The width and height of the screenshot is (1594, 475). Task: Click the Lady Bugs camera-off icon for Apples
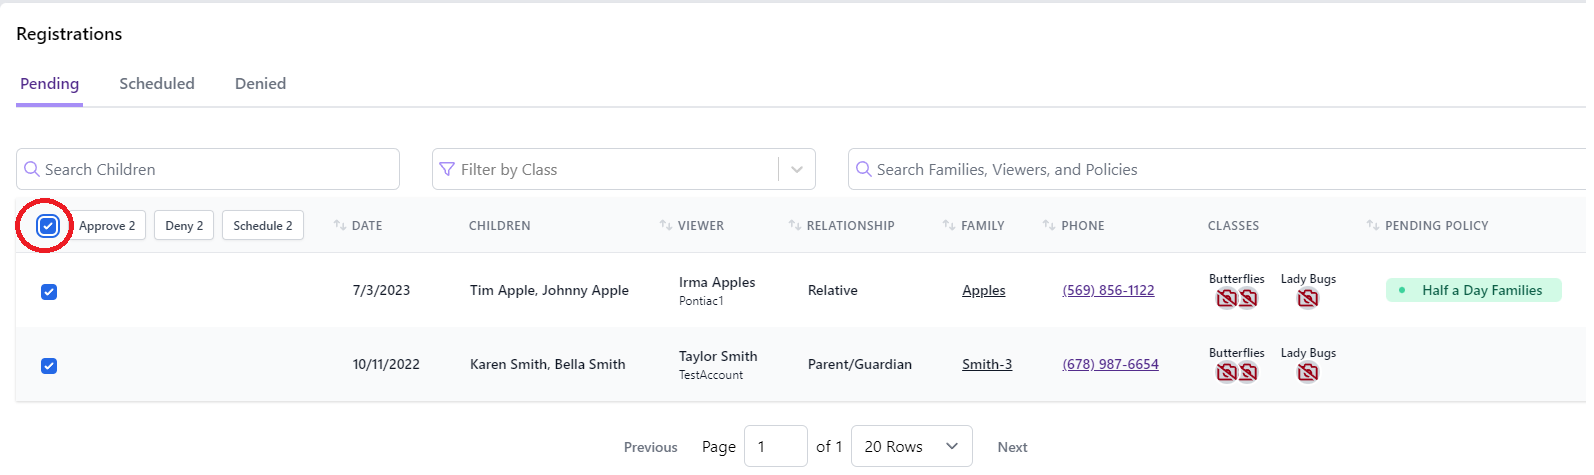tap(1307, 298)
